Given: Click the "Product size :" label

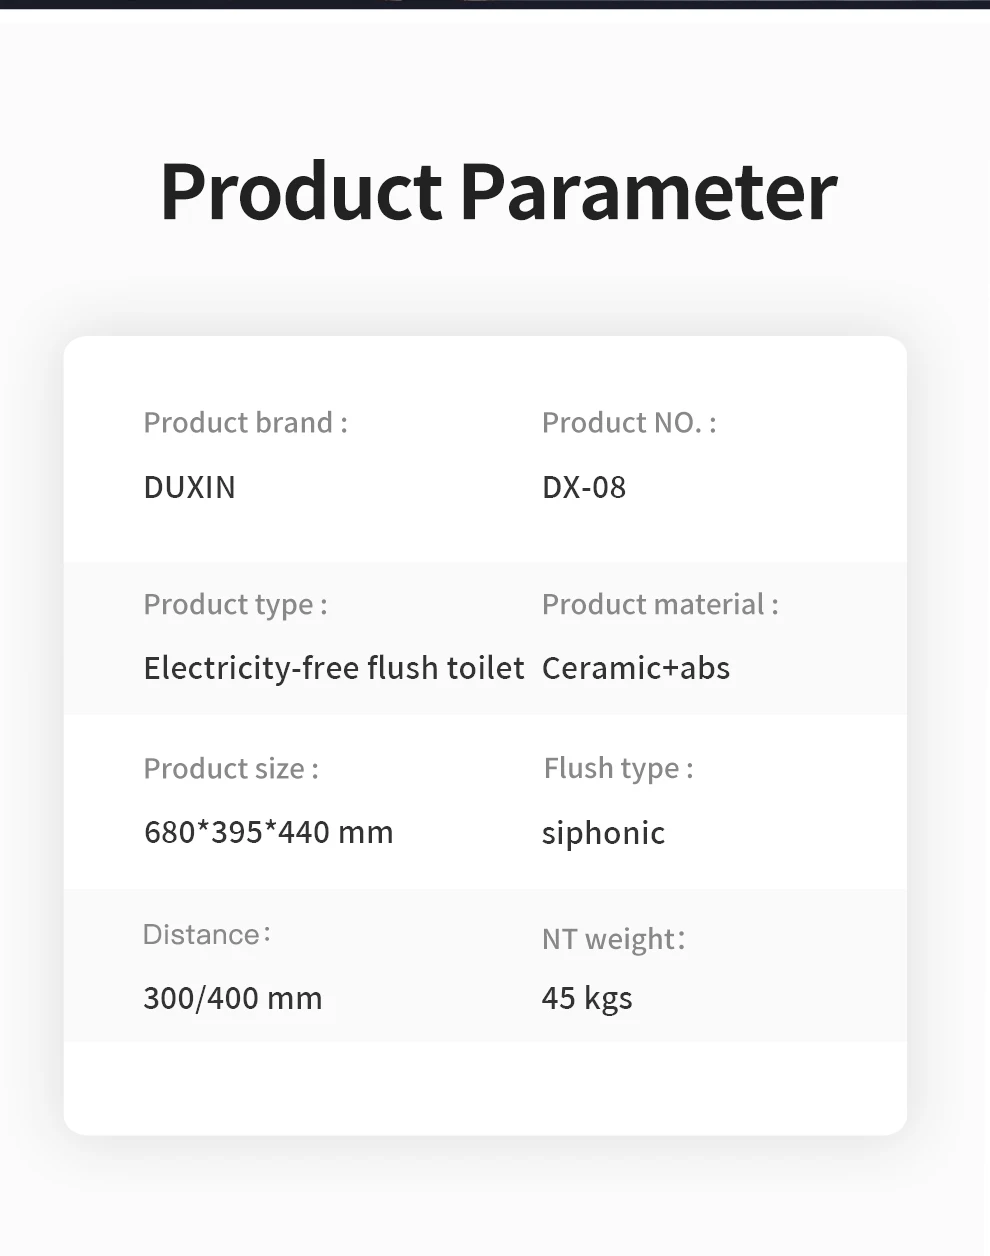Looking at the screenshot, I should tap(231, 768).
